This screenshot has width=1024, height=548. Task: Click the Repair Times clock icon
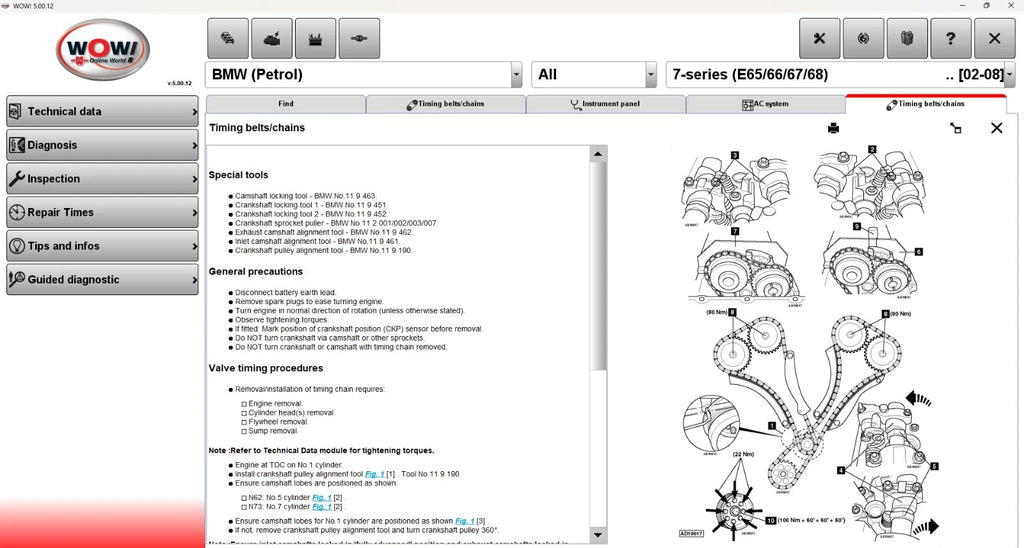pyautogui.click(x=16, y=212)
